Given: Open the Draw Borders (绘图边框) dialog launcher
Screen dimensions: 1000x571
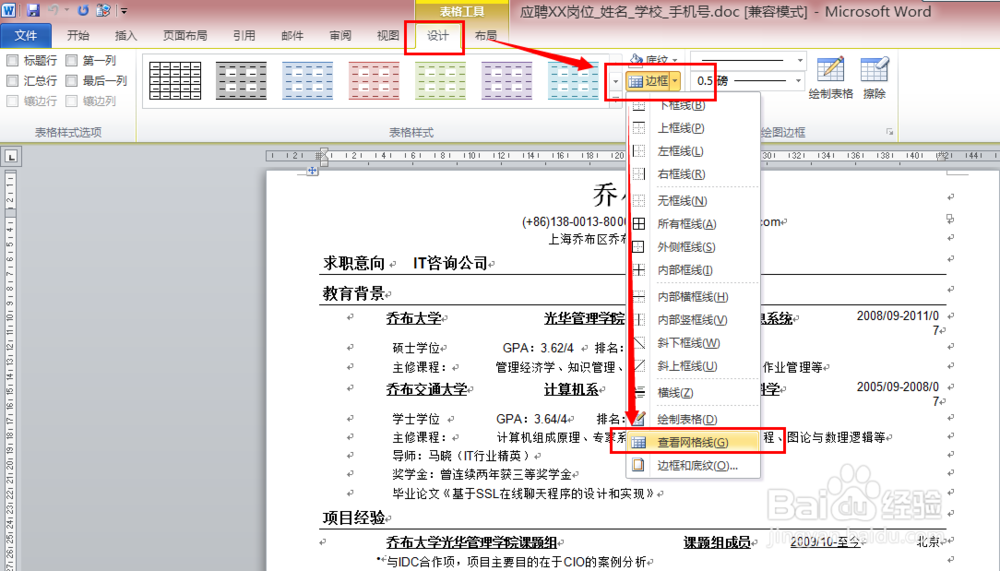Looking at the screenshot, I should coord(889,132).
